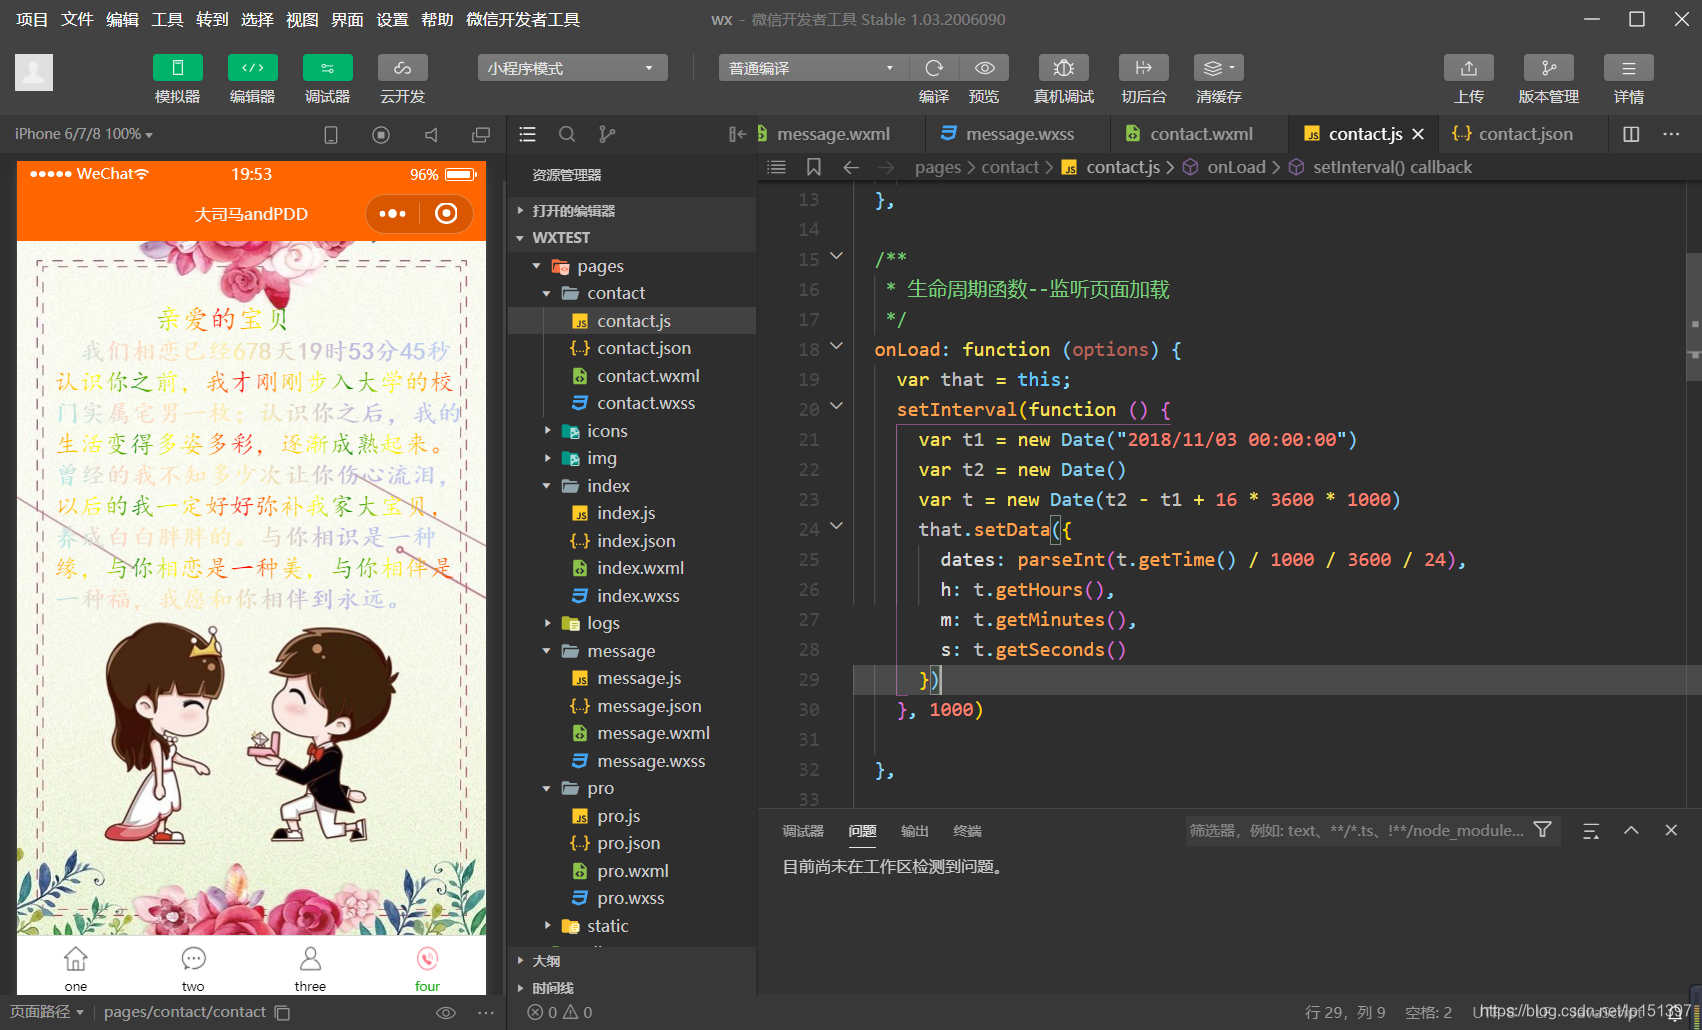Open 云开发 cloud development
This screenshot has width=1702, height=1030.
click(x=403, y=68)
